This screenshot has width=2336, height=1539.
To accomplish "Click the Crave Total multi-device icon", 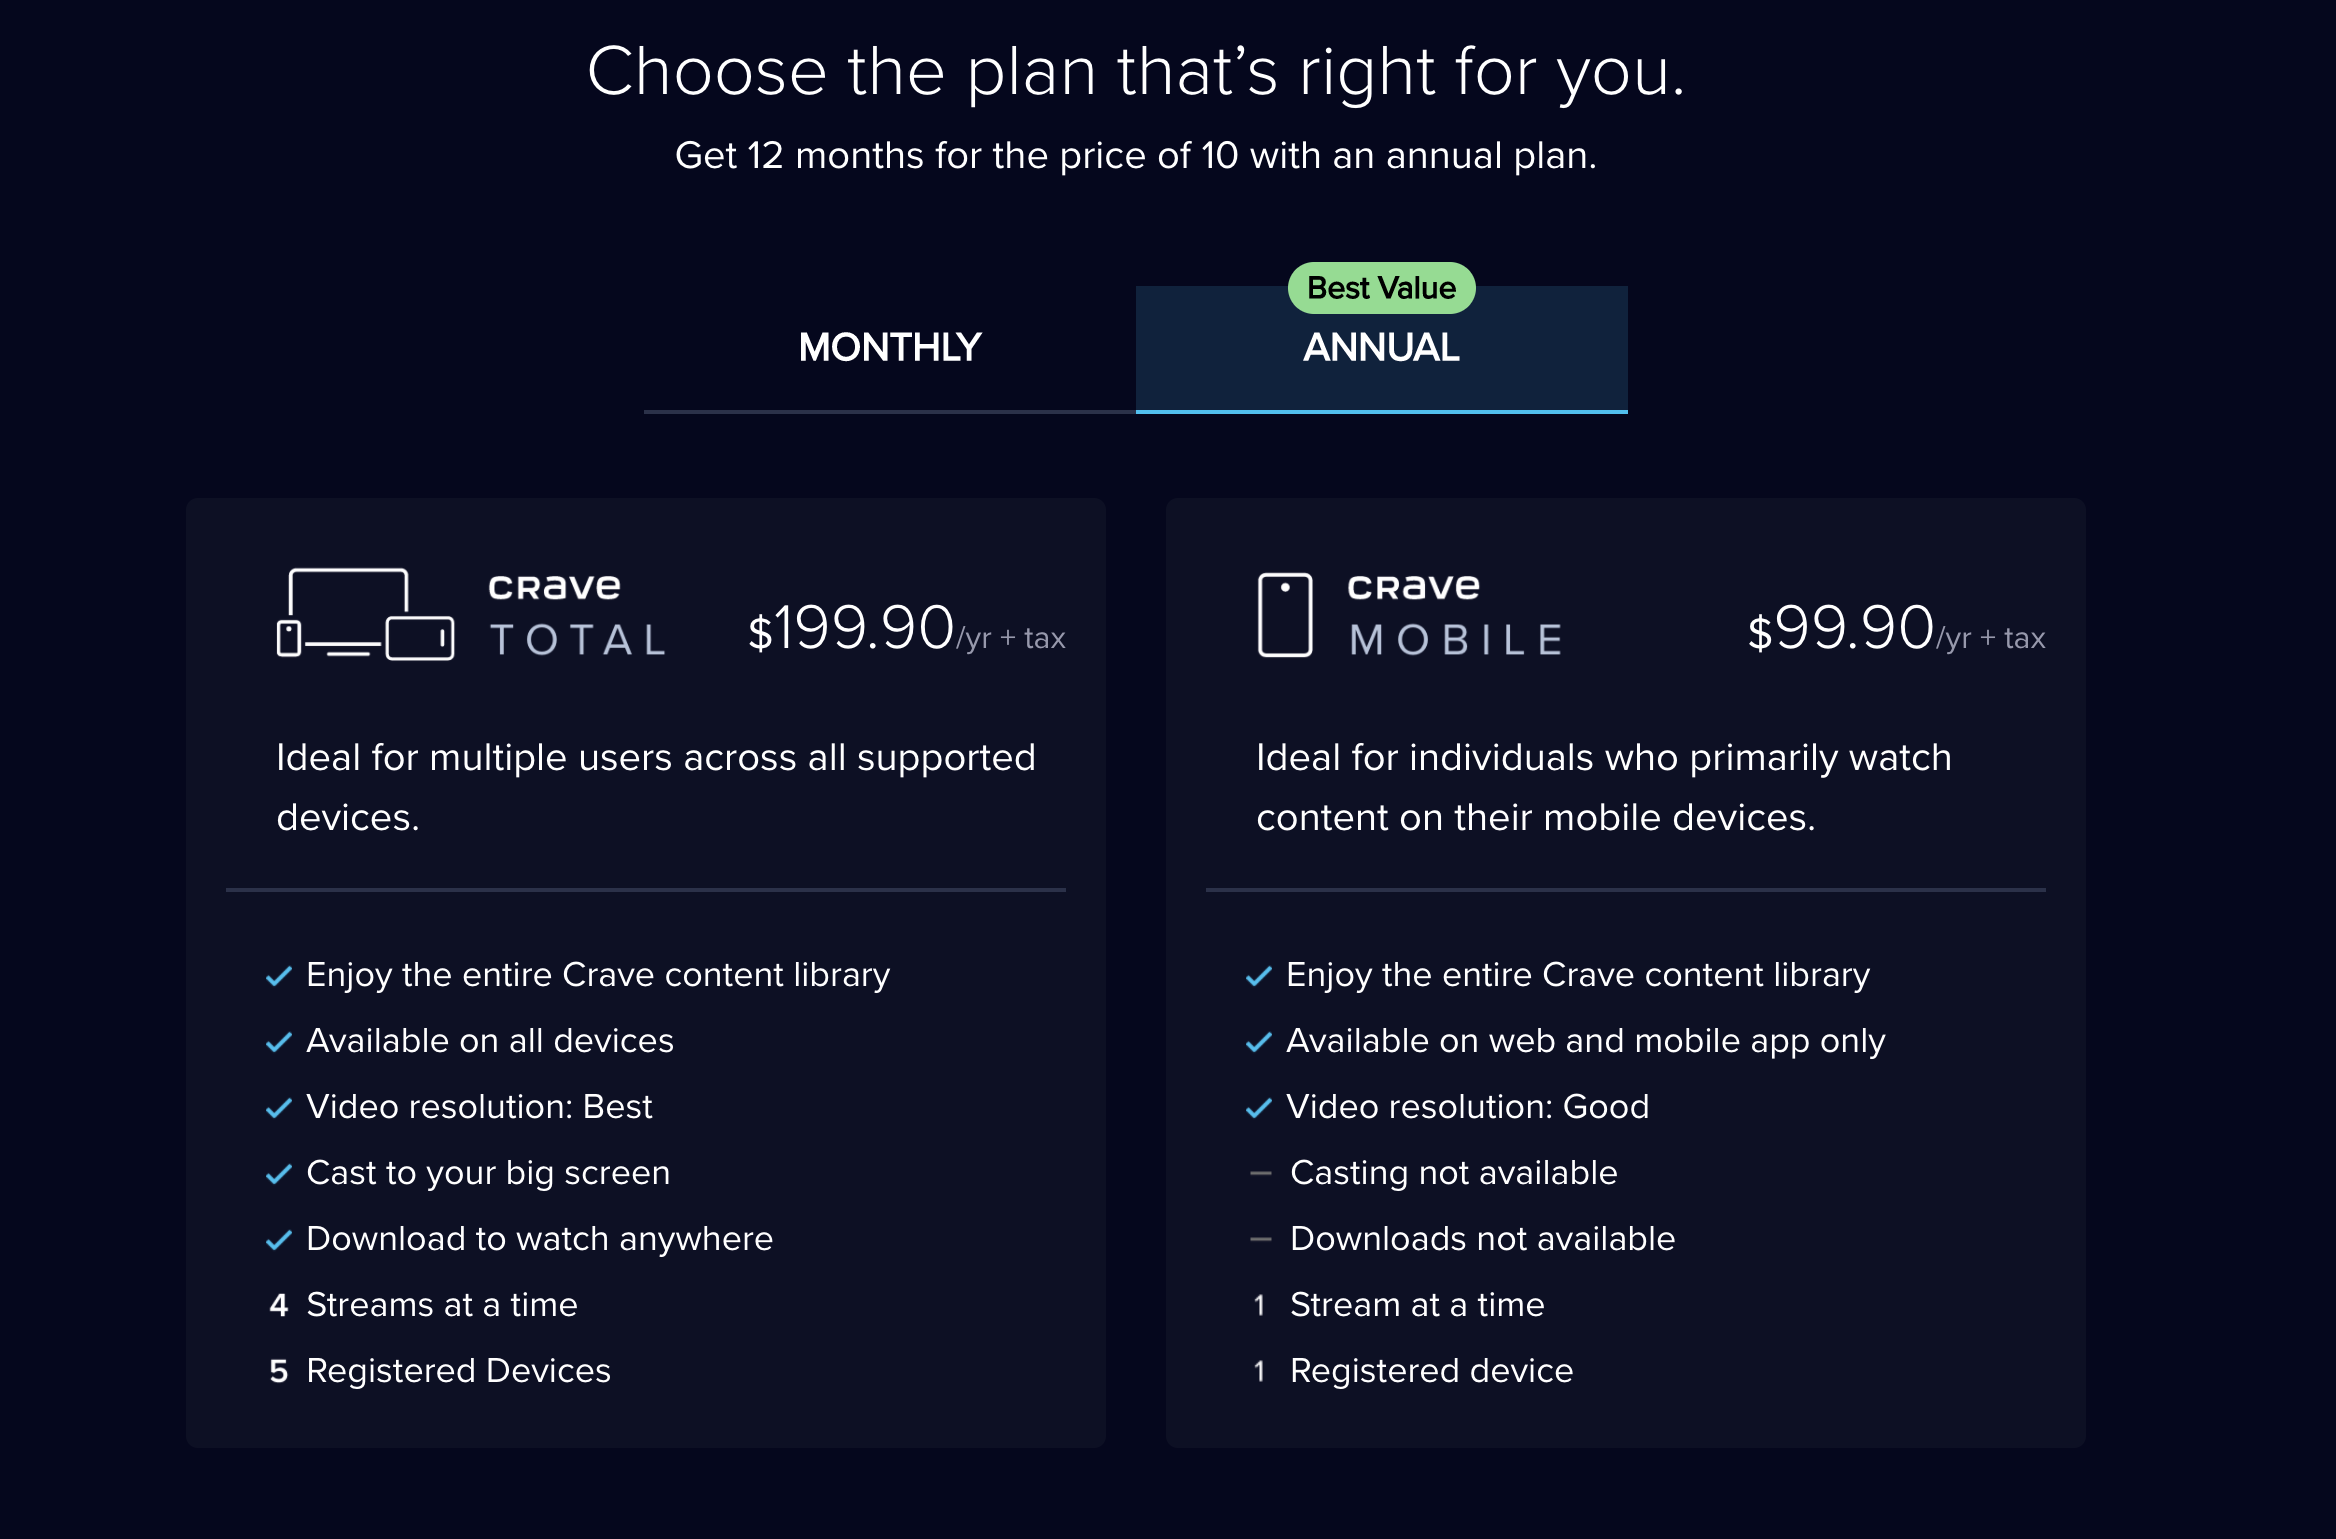I will (x=365, y=613).
